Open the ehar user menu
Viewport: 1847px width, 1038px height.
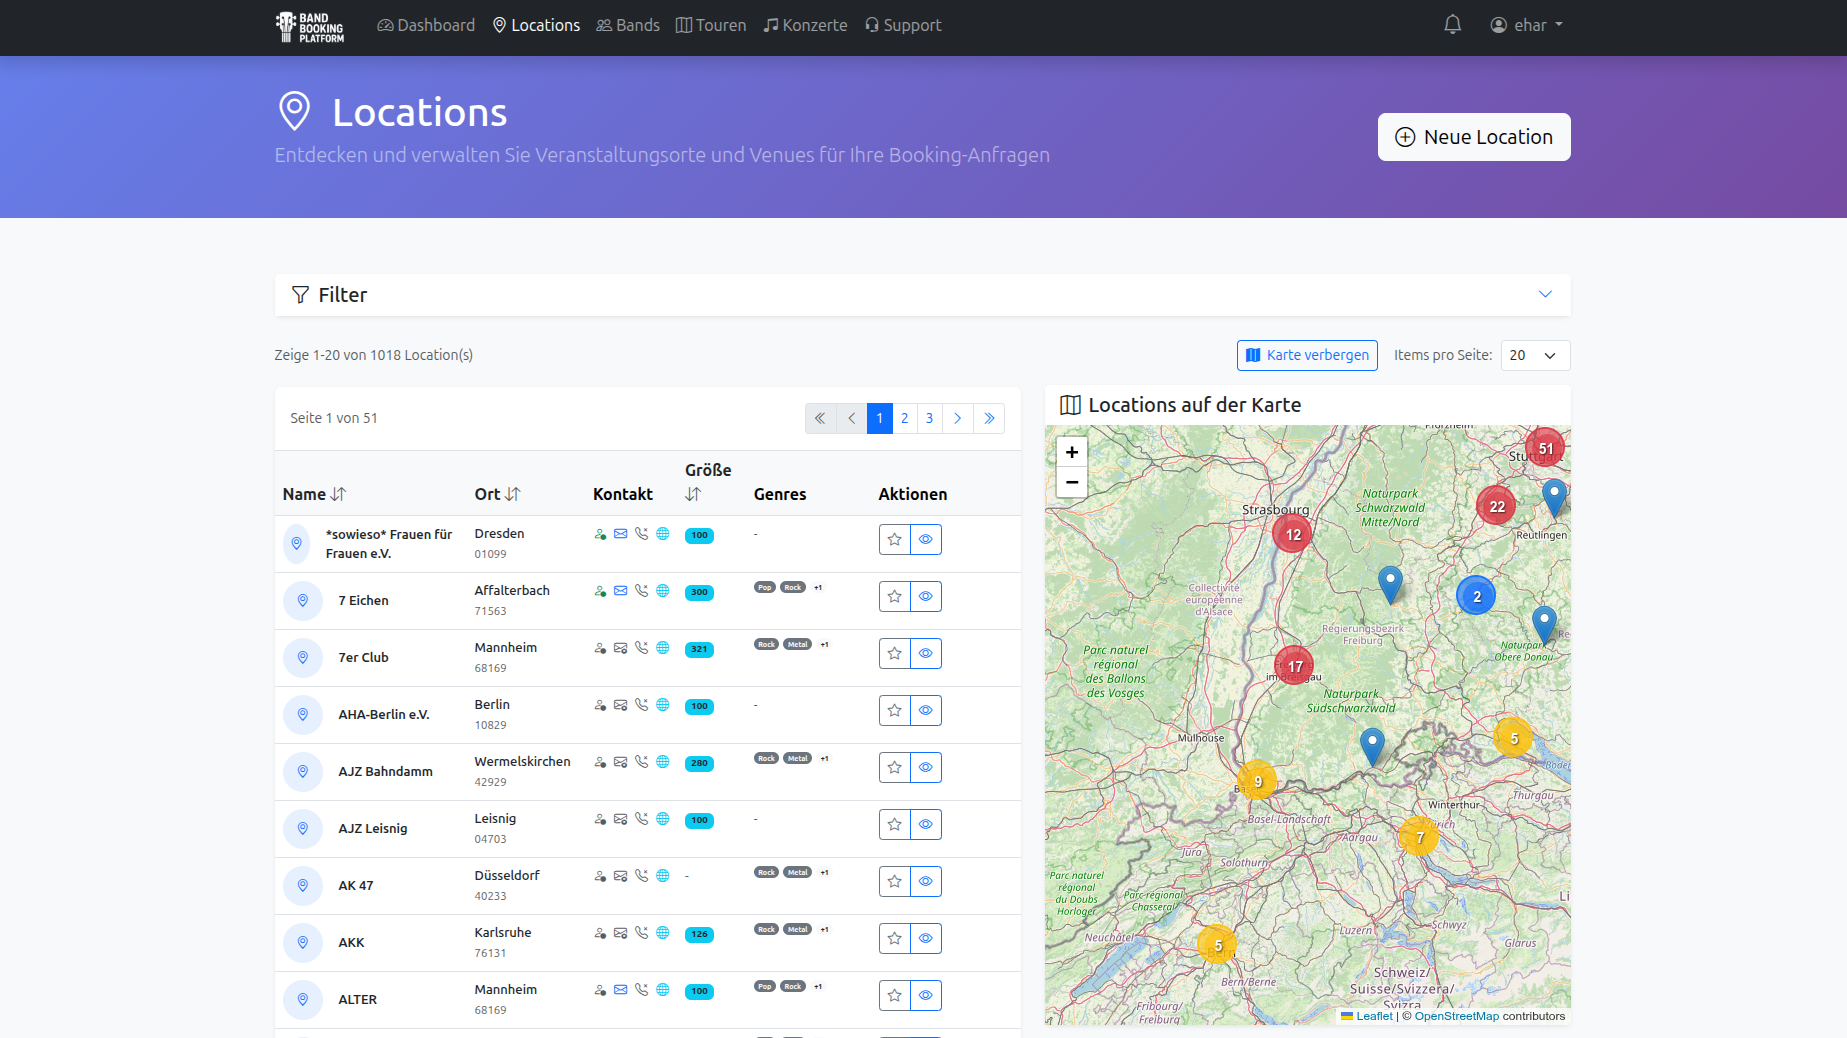coord(1526,25)
